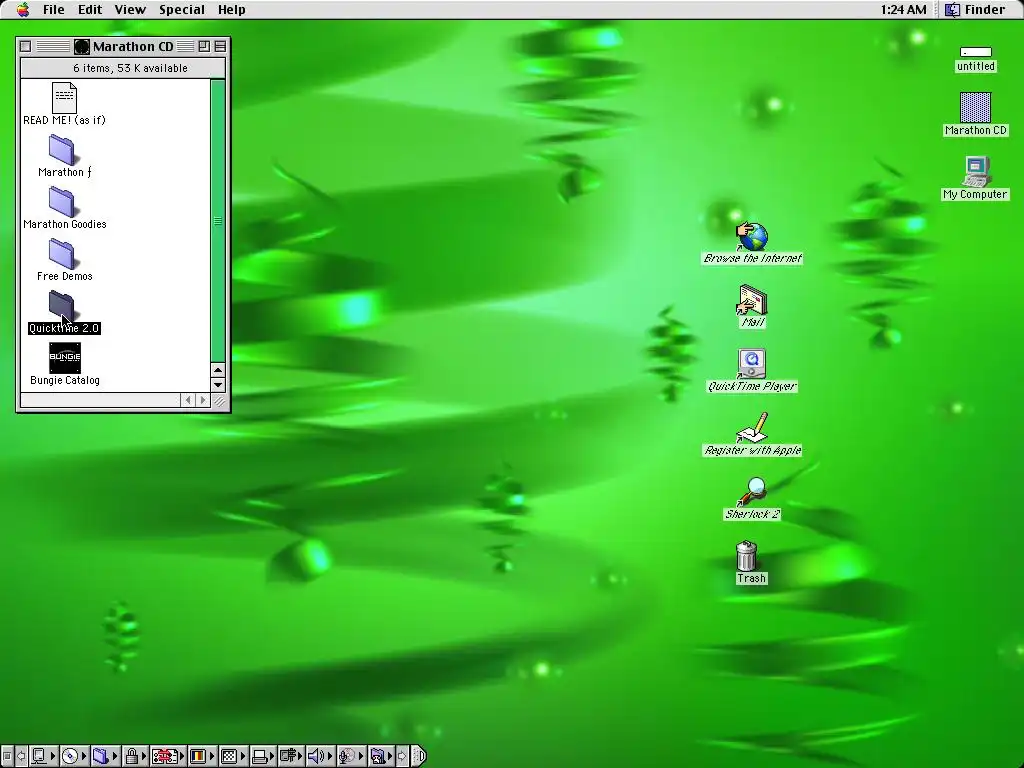Click horizontal scroll right arrow in Marathon CD
Image resolution: width=1024 pixels, height=768 pixels.
click(202, 400)
